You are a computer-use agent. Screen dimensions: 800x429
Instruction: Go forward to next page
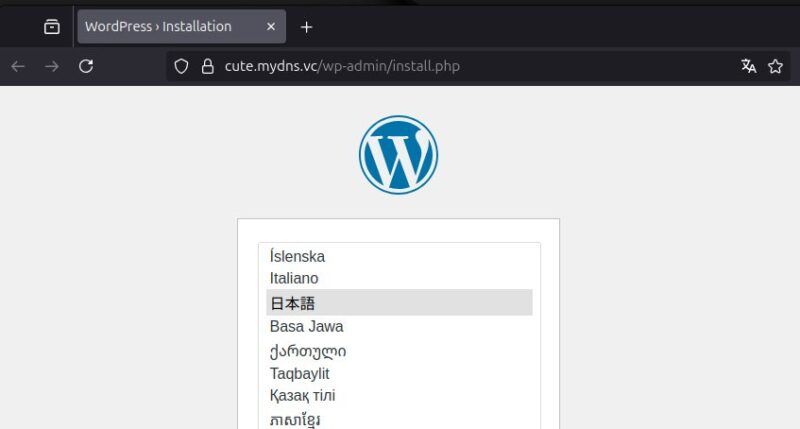click(52, 66)
